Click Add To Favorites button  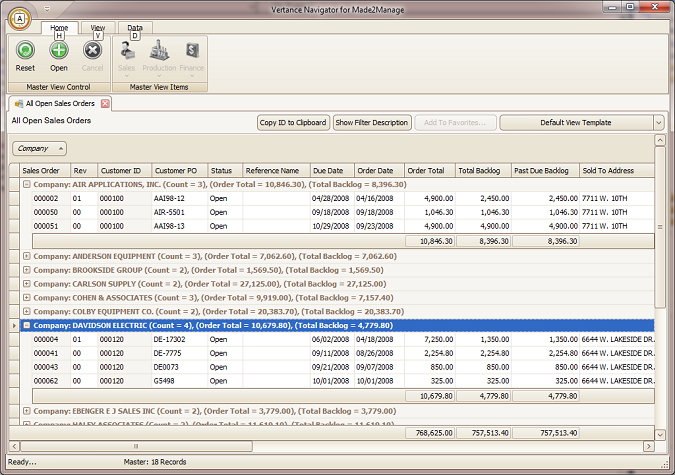[x=455, y=123]
